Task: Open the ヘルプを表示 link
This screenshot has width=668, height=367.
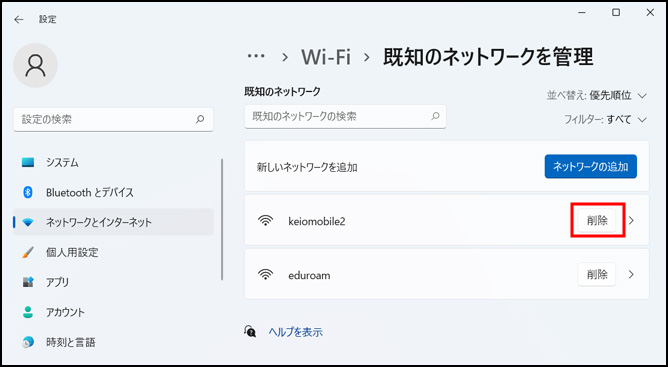Action: coord(295,332)
